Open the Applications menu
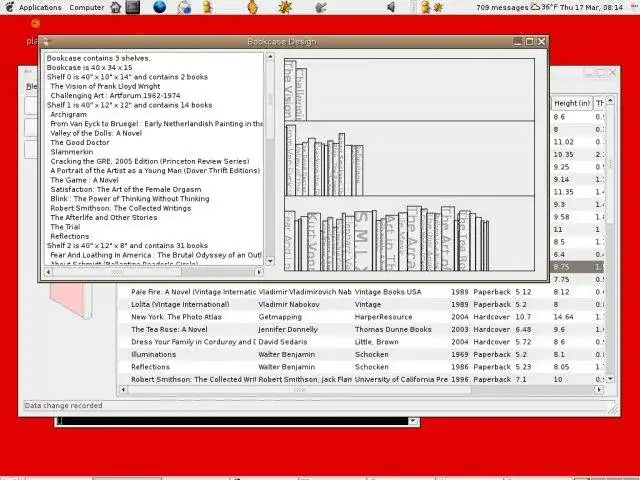Screen dimensions: 640x480 tap(40, 7)
